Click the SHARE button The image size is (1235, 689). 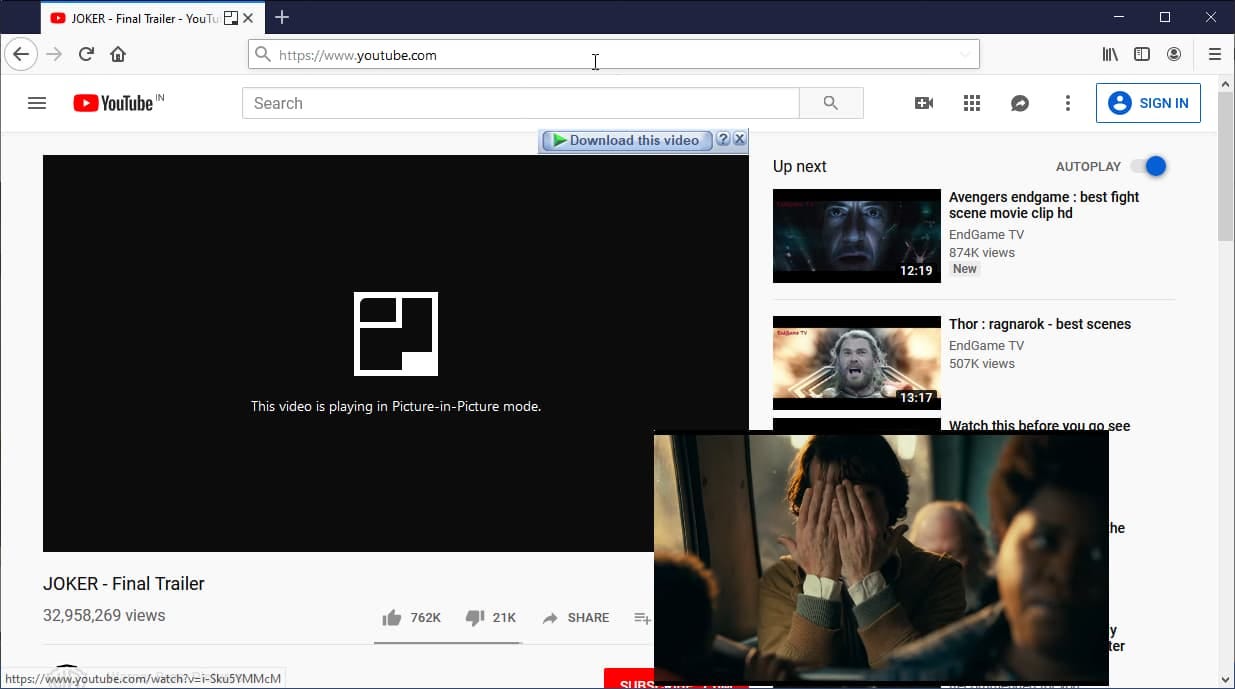point(575,618)
